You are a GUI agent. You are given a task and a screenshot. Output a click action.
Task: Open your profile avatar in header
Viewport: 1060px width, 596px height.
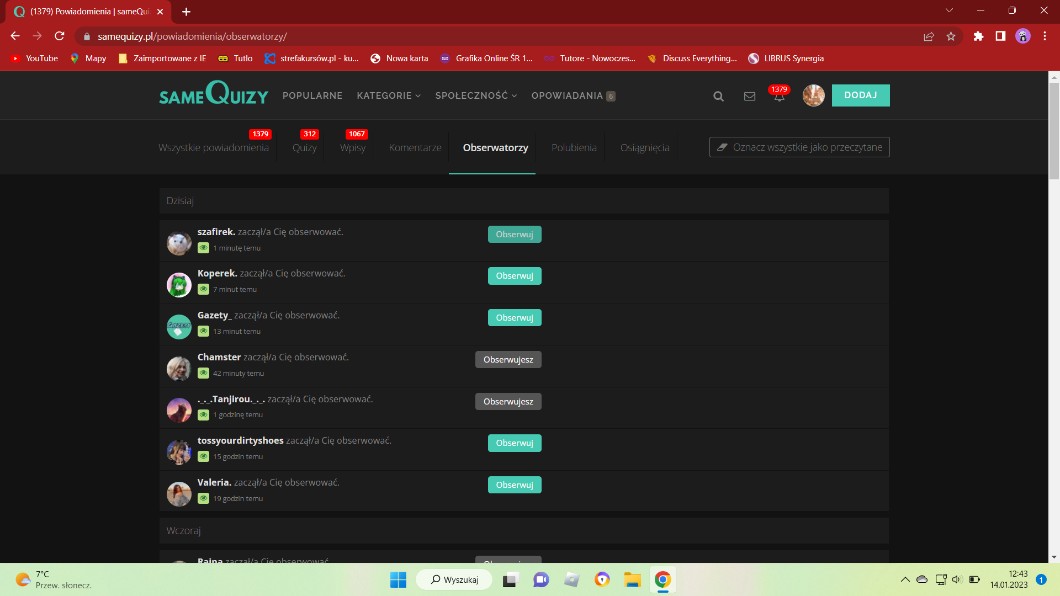(x=813, y=96)
